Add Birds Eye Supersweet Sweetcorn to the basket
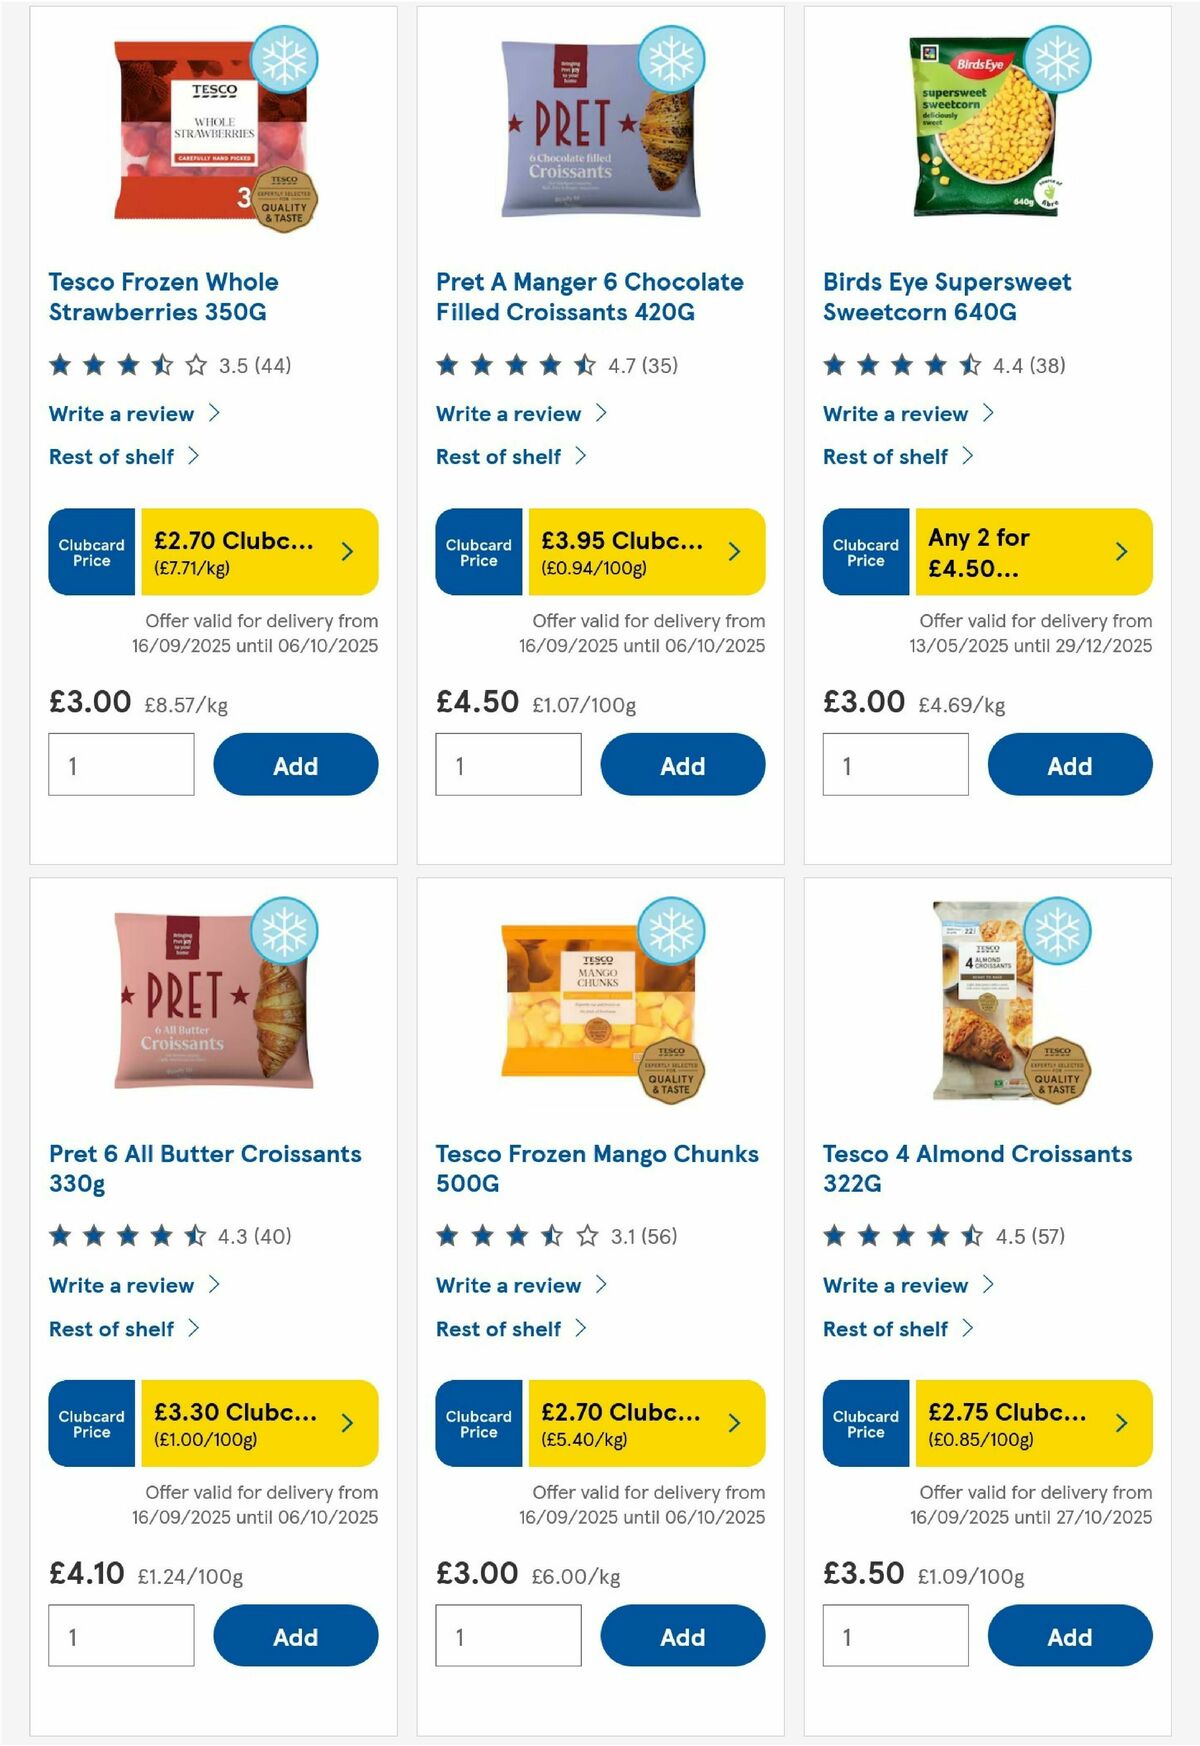The height and width of the screenshot is (1746, 1200). tap(1069, 765)
